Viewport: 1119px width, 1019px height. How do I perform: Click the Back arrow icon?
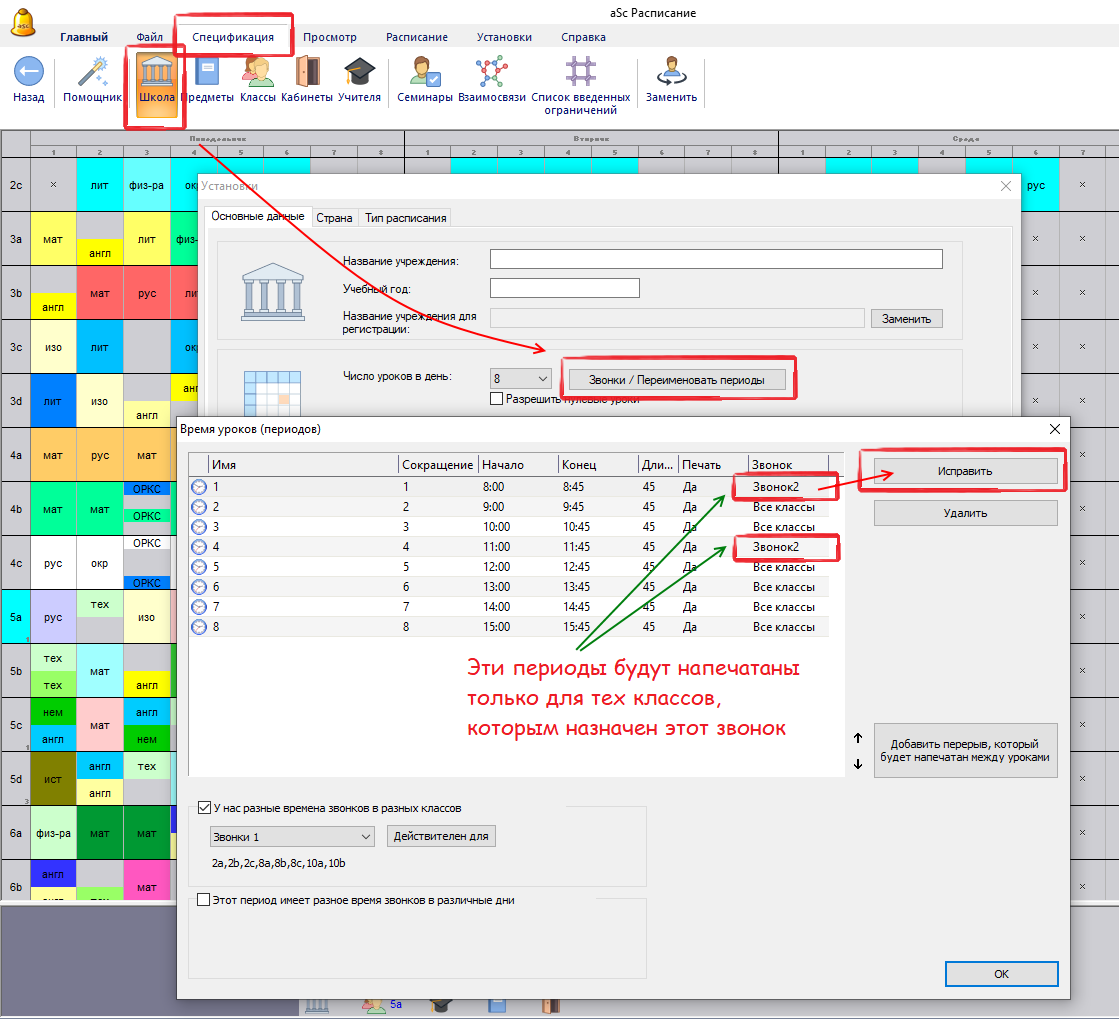tap(28, 73)
